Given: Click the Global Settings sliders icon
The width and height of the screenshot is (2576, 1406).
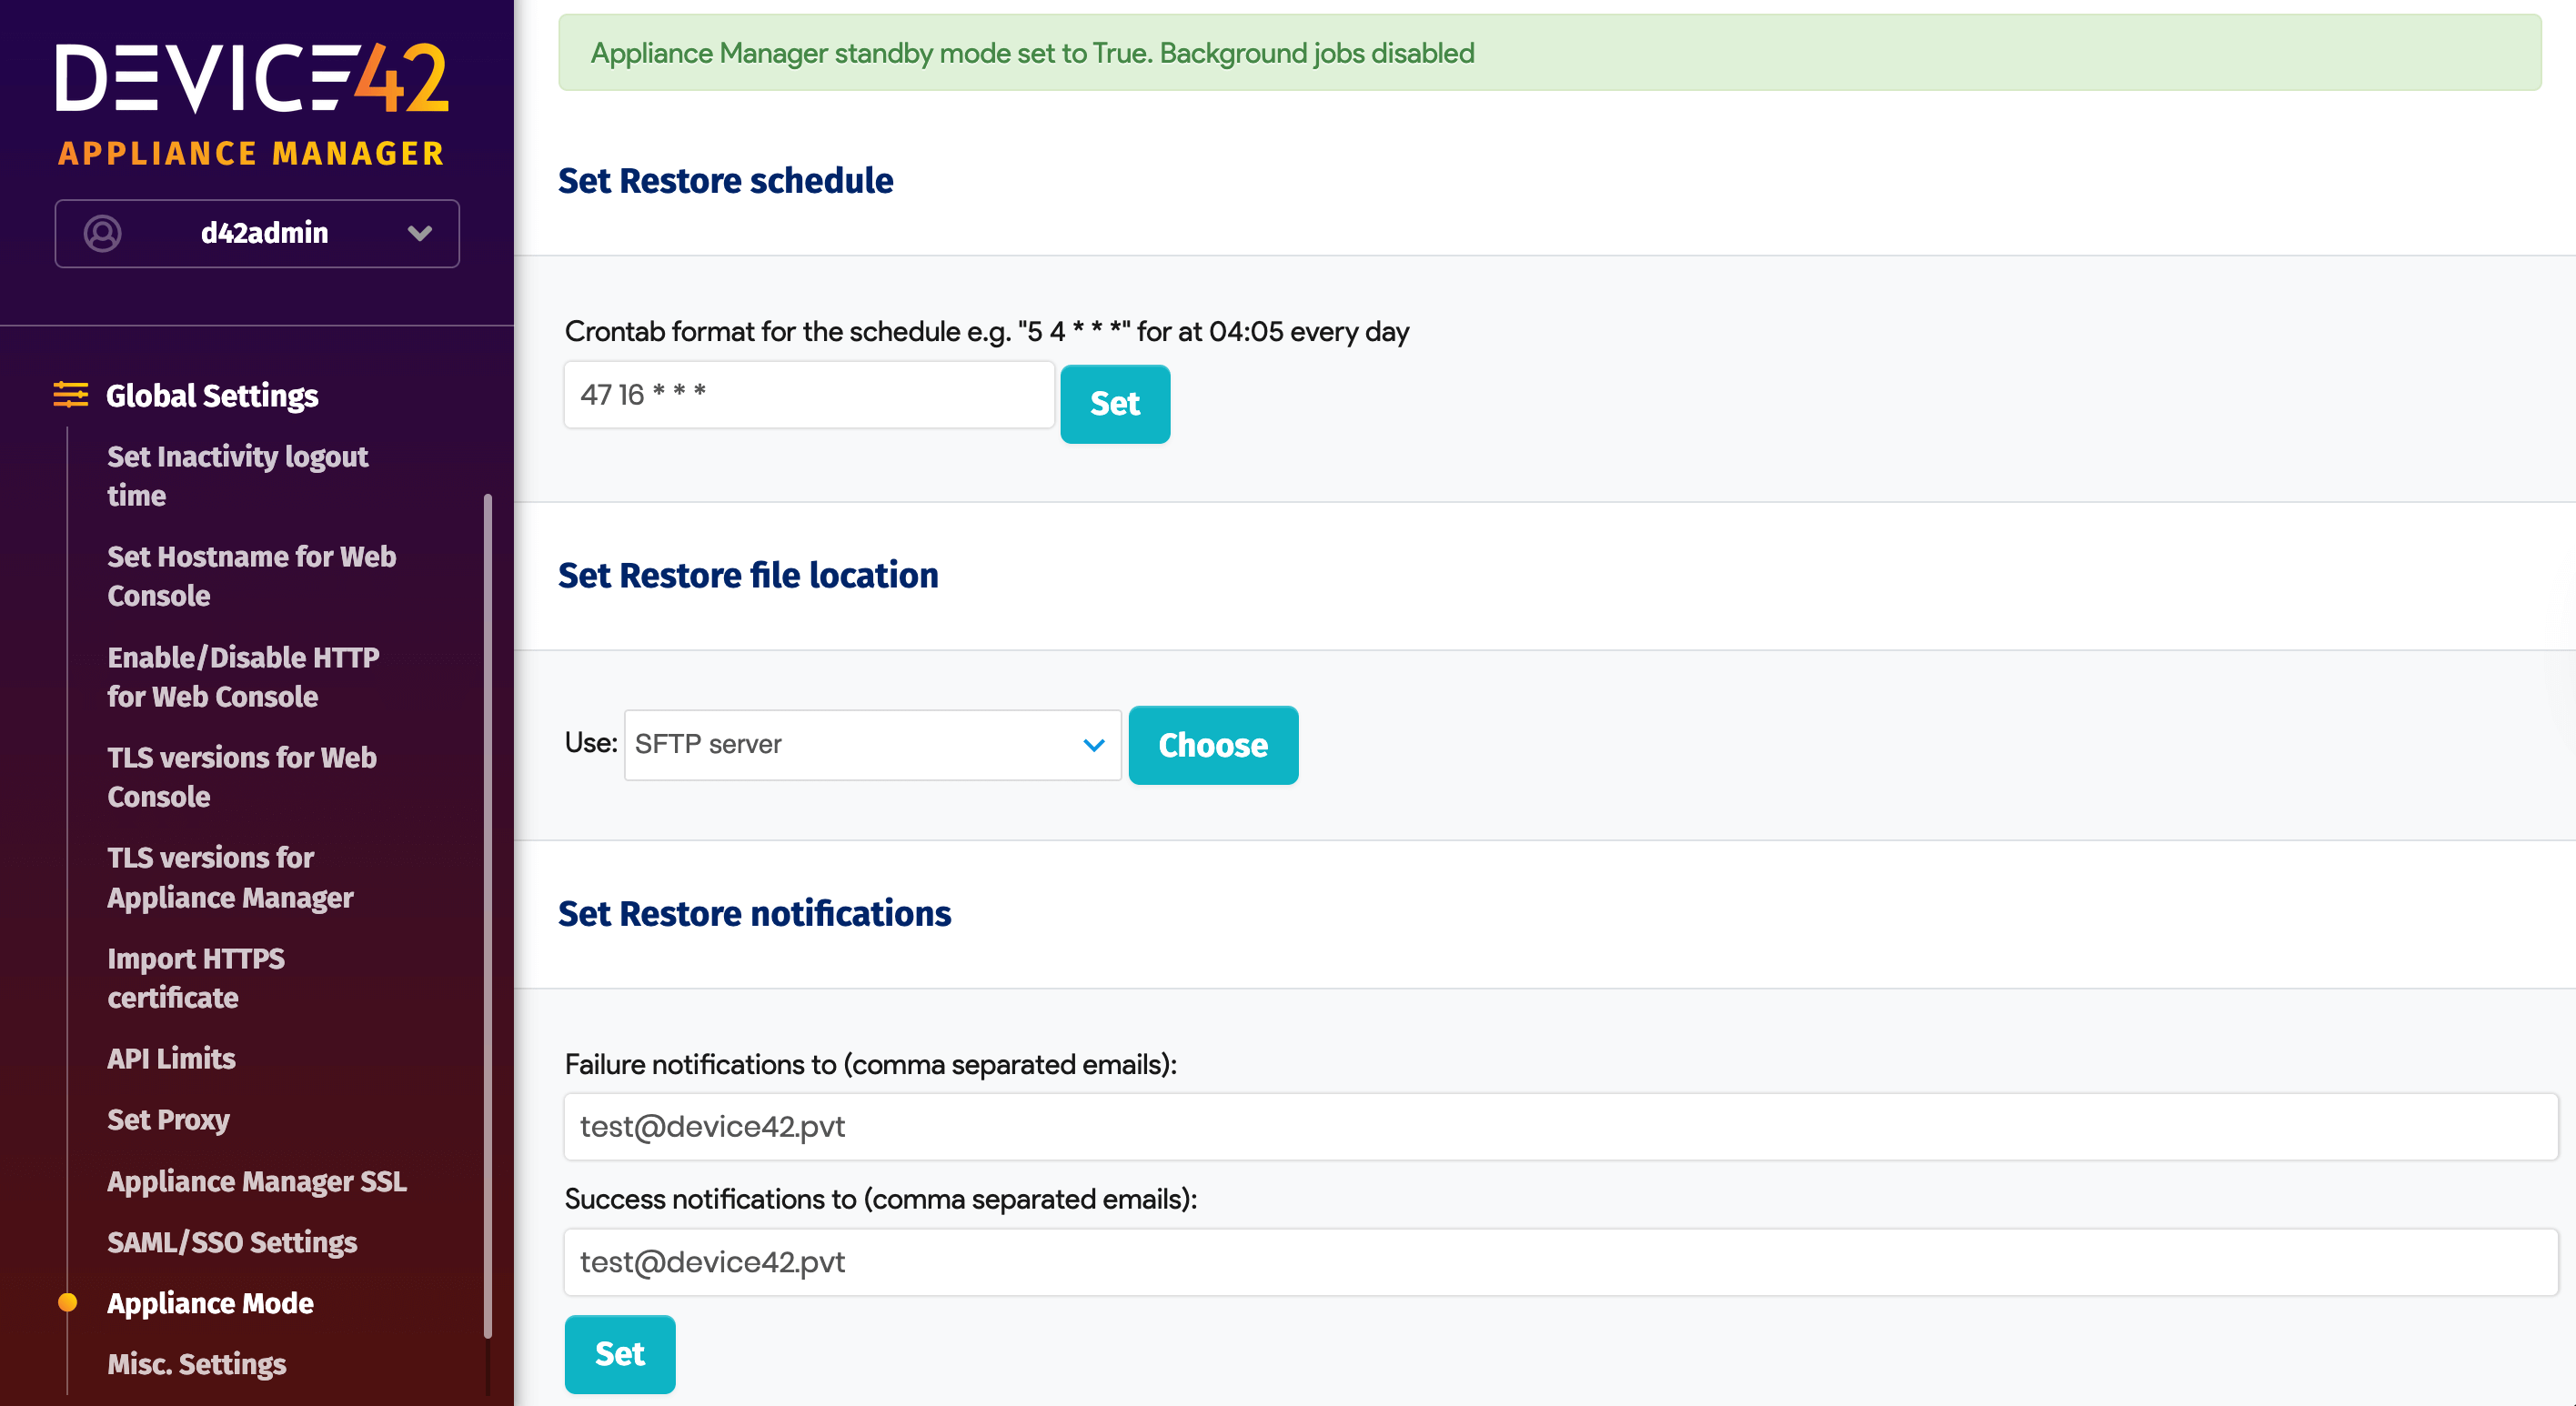Looking at the screenshot, I should 70,395.
